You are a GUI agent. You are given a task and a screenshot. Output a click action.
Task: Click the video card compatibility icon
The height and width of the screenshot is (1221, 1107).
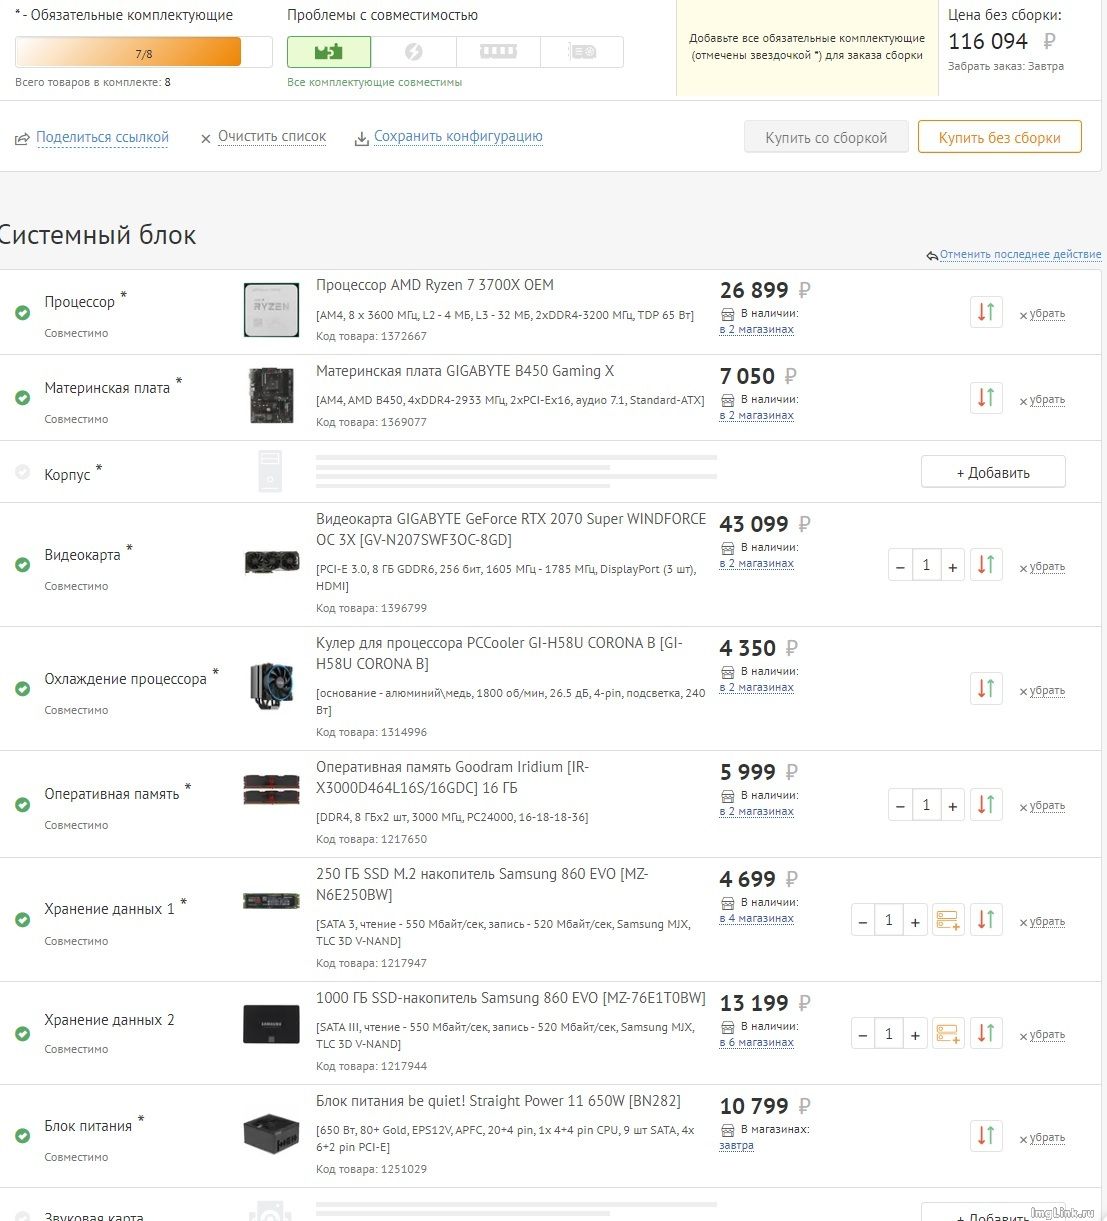tap(582, 52)
